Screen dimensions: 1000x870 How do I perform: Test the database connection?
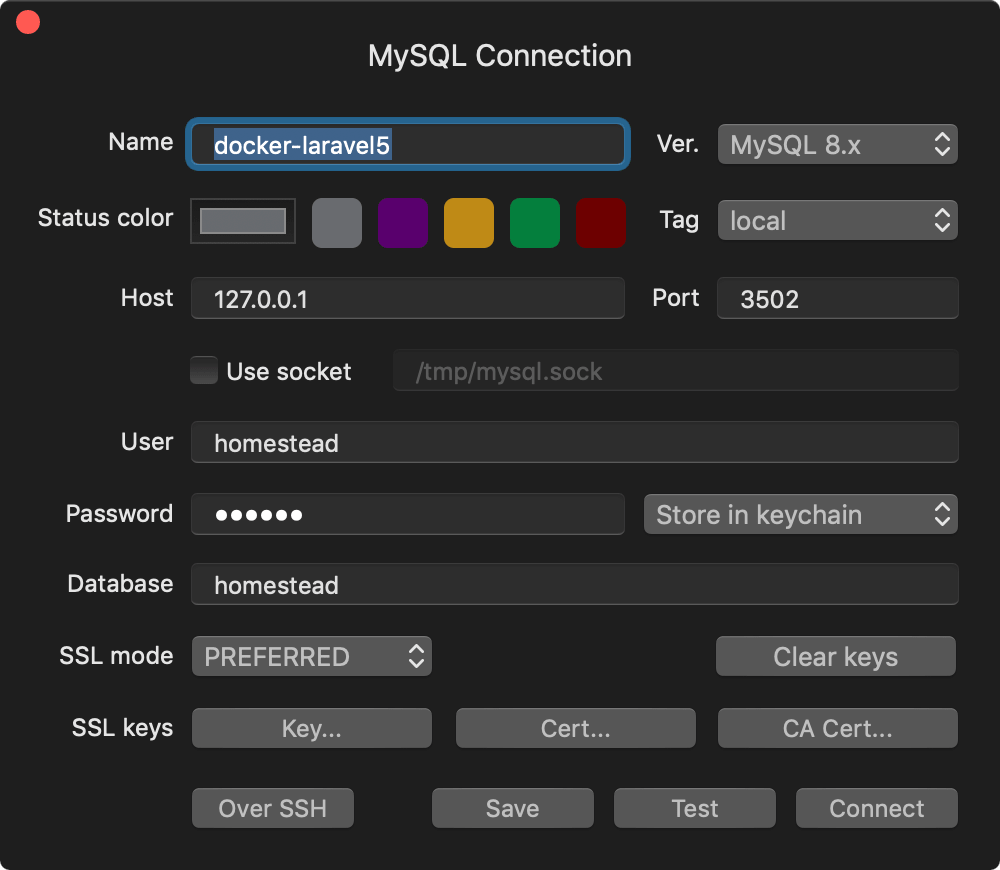click(x=694, y=808)
